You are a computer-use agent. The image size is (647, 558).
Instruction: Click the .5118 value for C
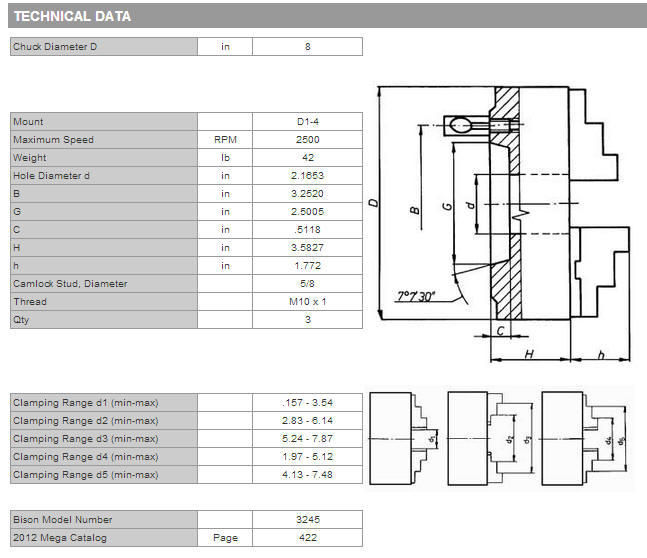pyautogui.click(x=307, y=229)
